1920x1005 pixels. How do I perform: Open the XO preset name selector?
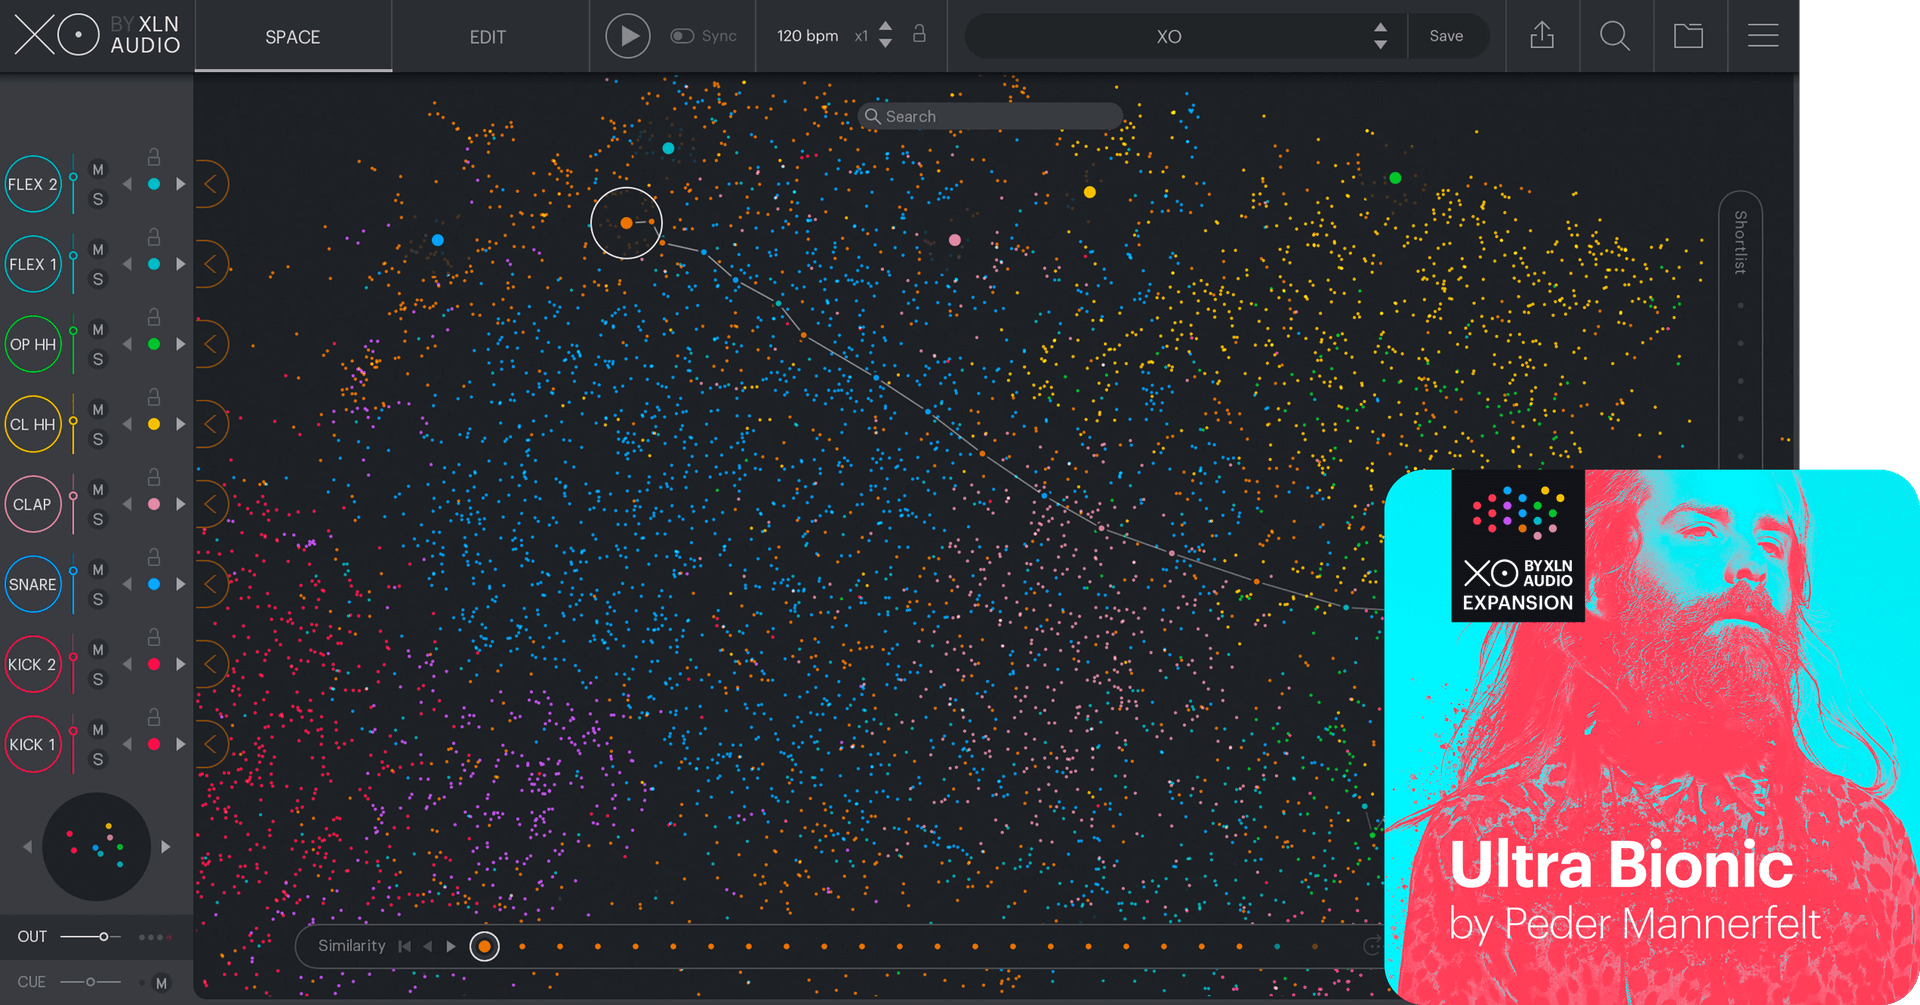(x=1168, y=37)
